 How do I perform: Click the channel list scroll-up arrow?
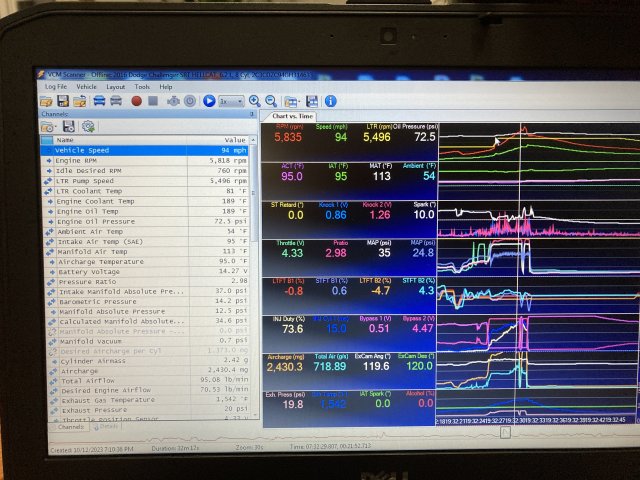coord(253,140)
